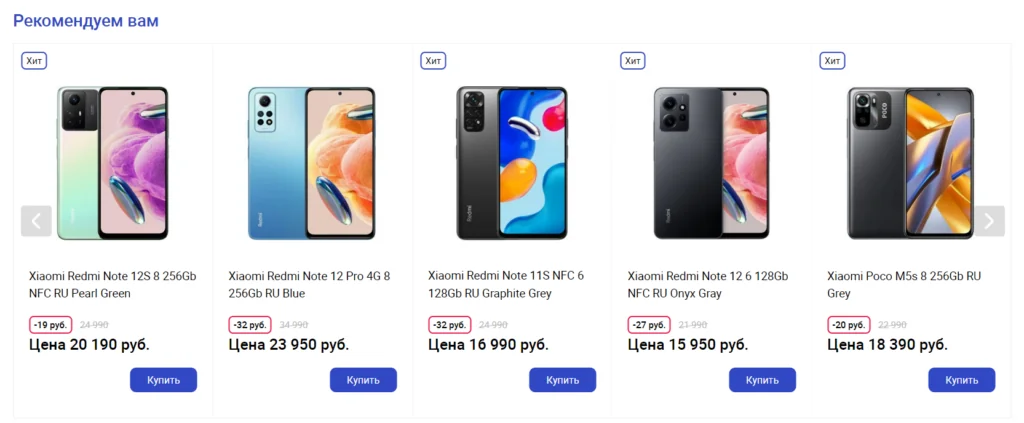
Task: Open the Redmi Note 12 Pro Blue image
Action: pos(312,163)
